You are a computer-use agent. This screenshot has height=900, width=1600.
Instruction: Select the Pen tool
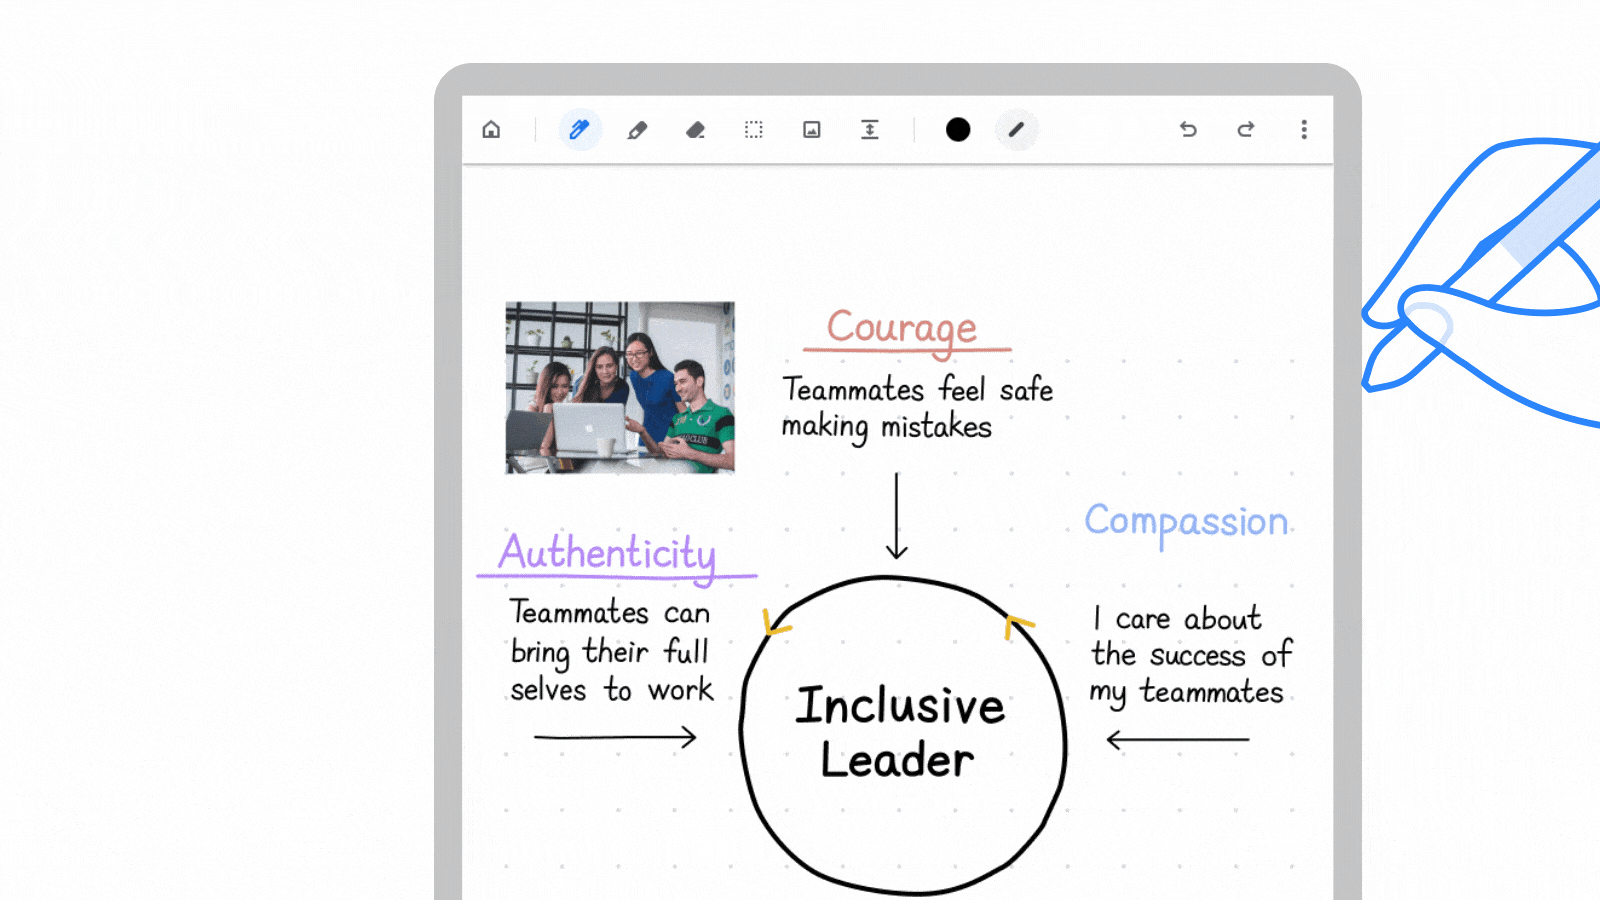579,130
